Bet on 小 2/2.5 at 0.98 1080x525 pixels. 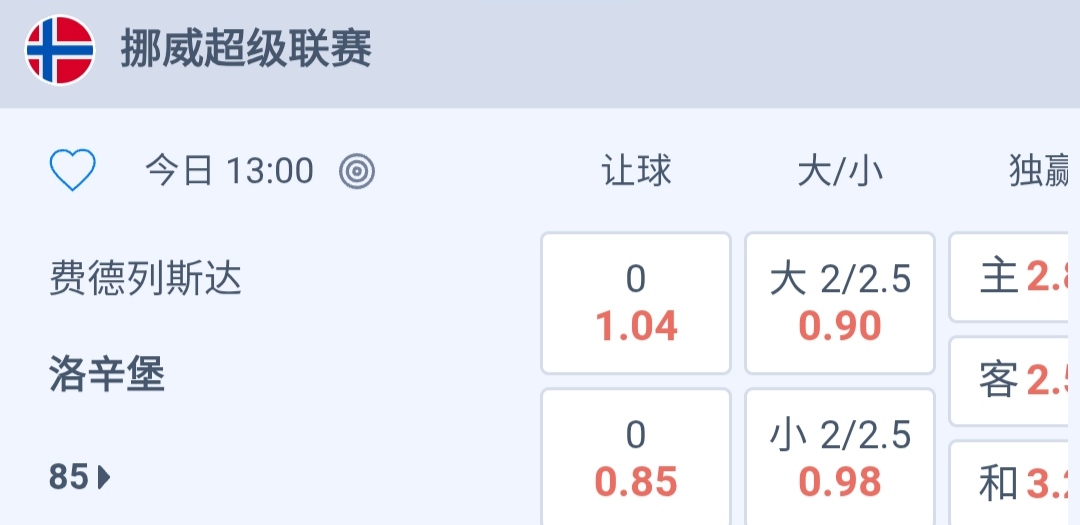click(840, 458)
